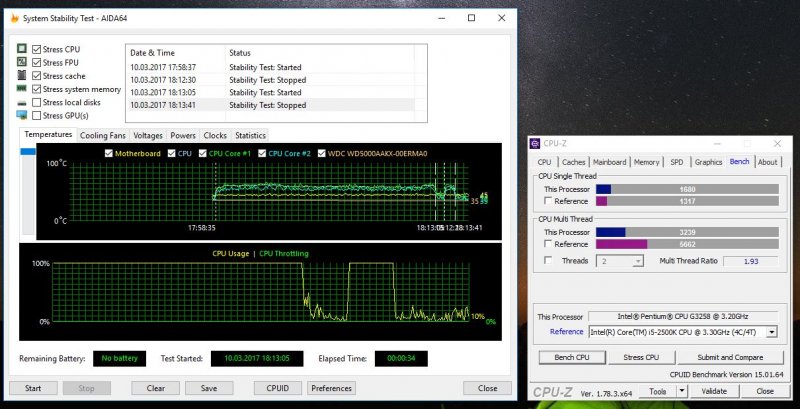Image resolution: width=800 pixels, height=409 pixels.
Task: Click the AIDA64 flame icon in title bar
Action: (x=14, y=17)
